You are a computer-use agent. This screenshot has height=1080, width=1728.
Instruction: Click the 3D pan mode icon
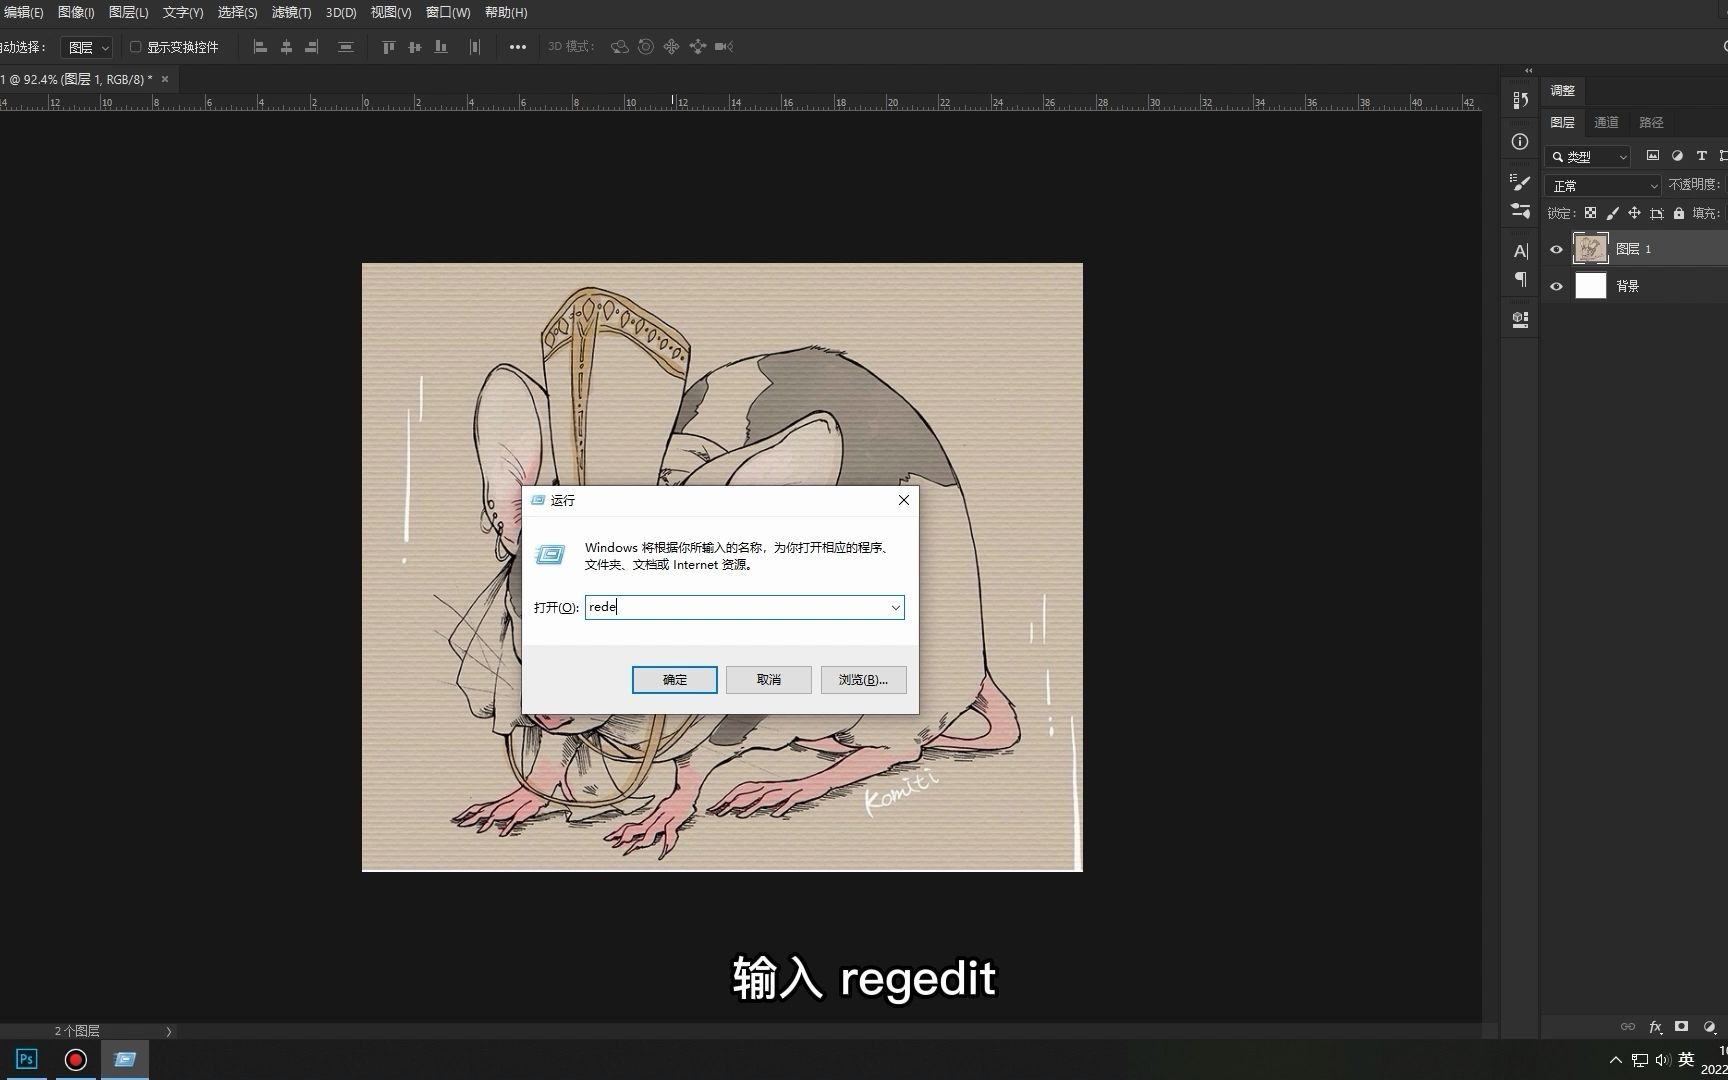click(672, 47)
